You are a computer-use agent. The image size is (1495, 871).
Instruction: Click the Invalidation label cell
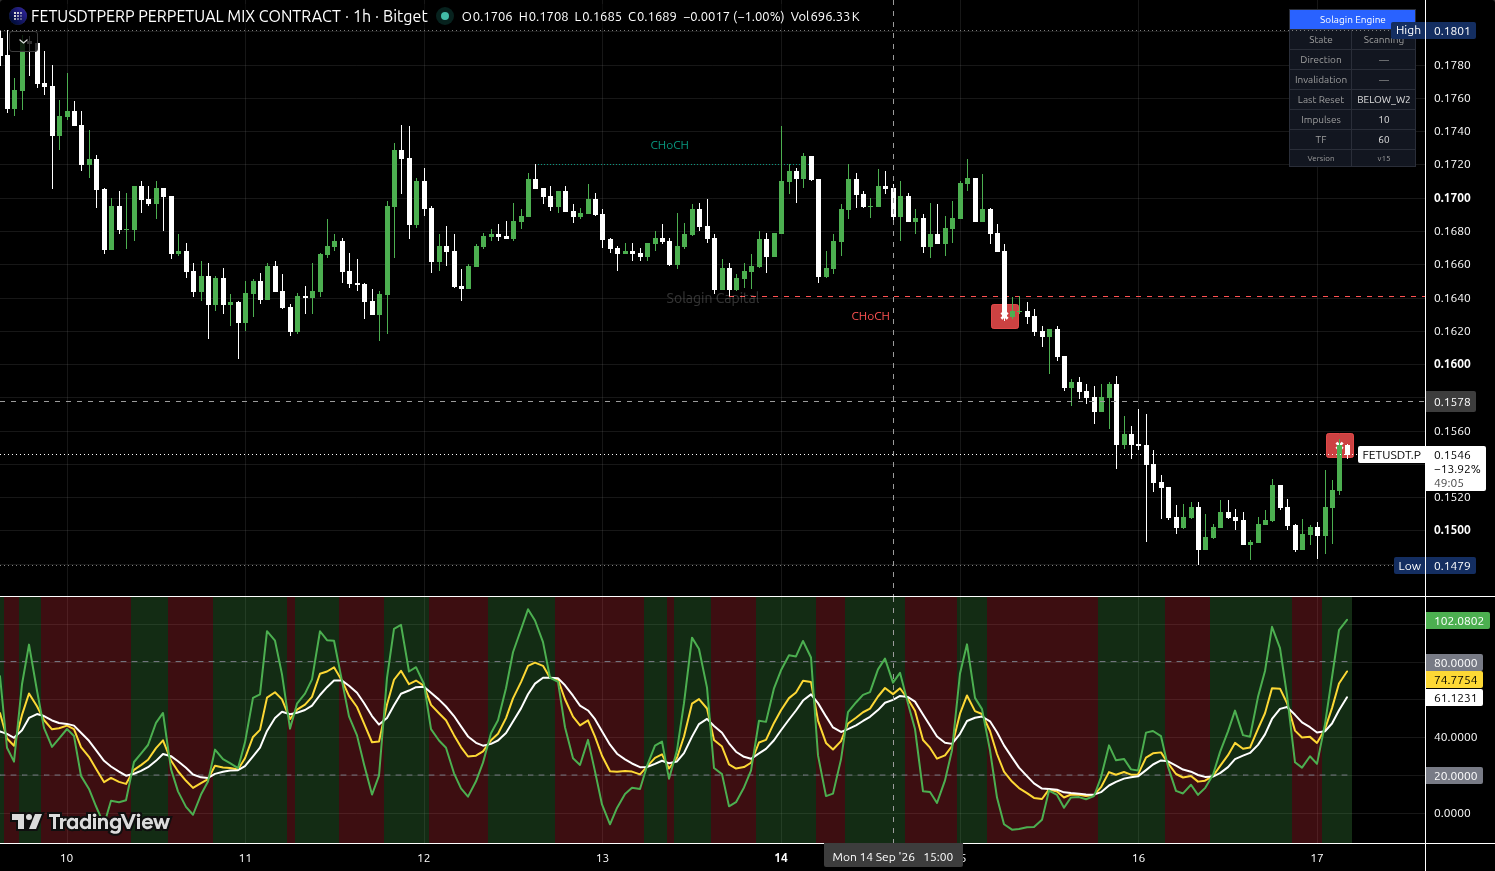point(1320,80)
